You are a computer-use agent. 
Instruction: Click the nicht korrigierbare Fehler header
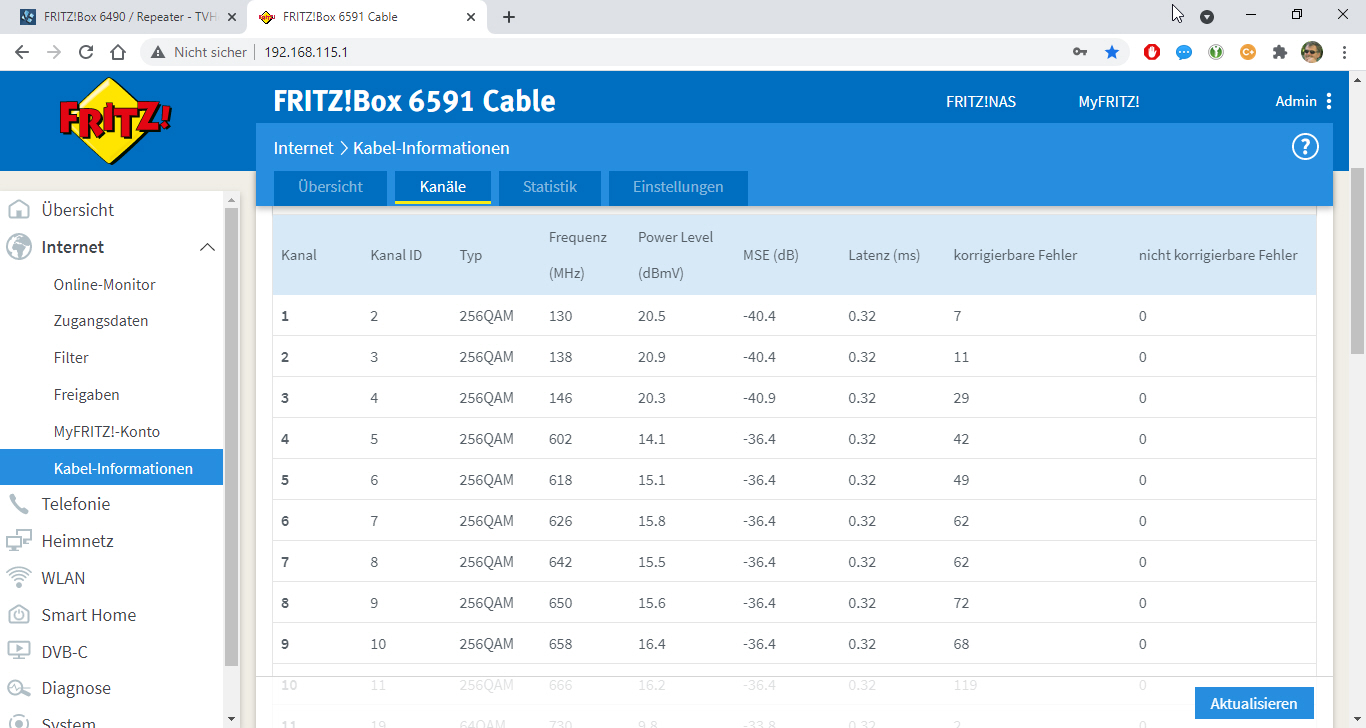[x=1218, y=255]
